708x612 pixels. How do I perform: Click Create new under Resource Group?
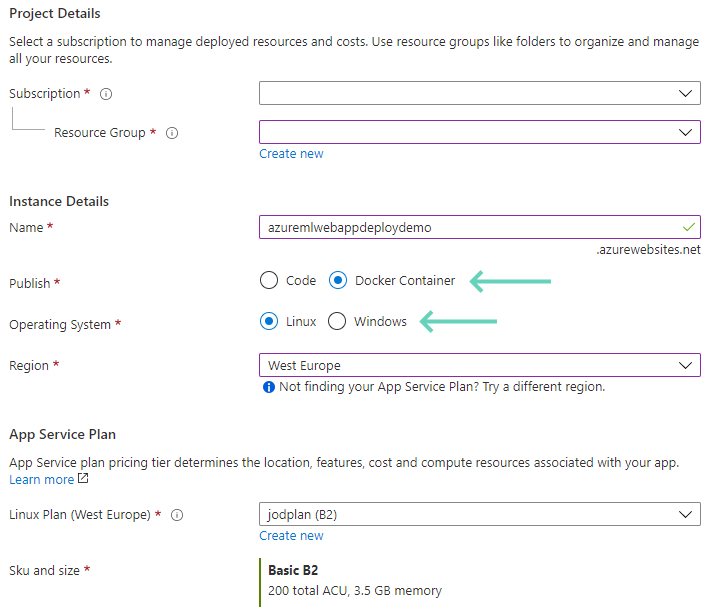(x=291, y=154)
